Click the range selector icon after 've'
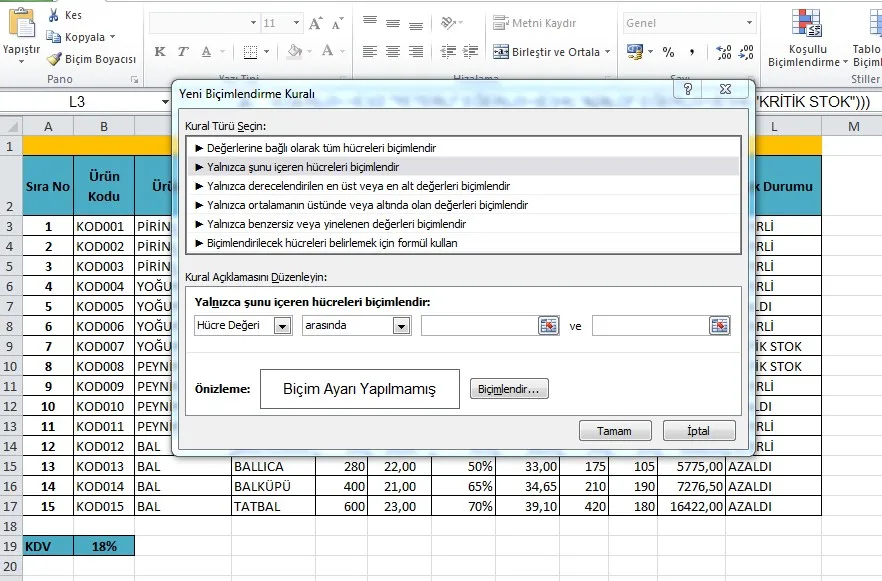 pyautogui.click(x=720, y=325)
